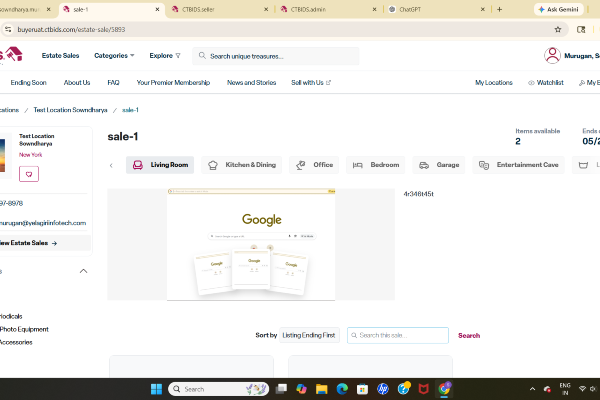Open the HP app on taskbar
600x400 pixels.
(383, 389)
